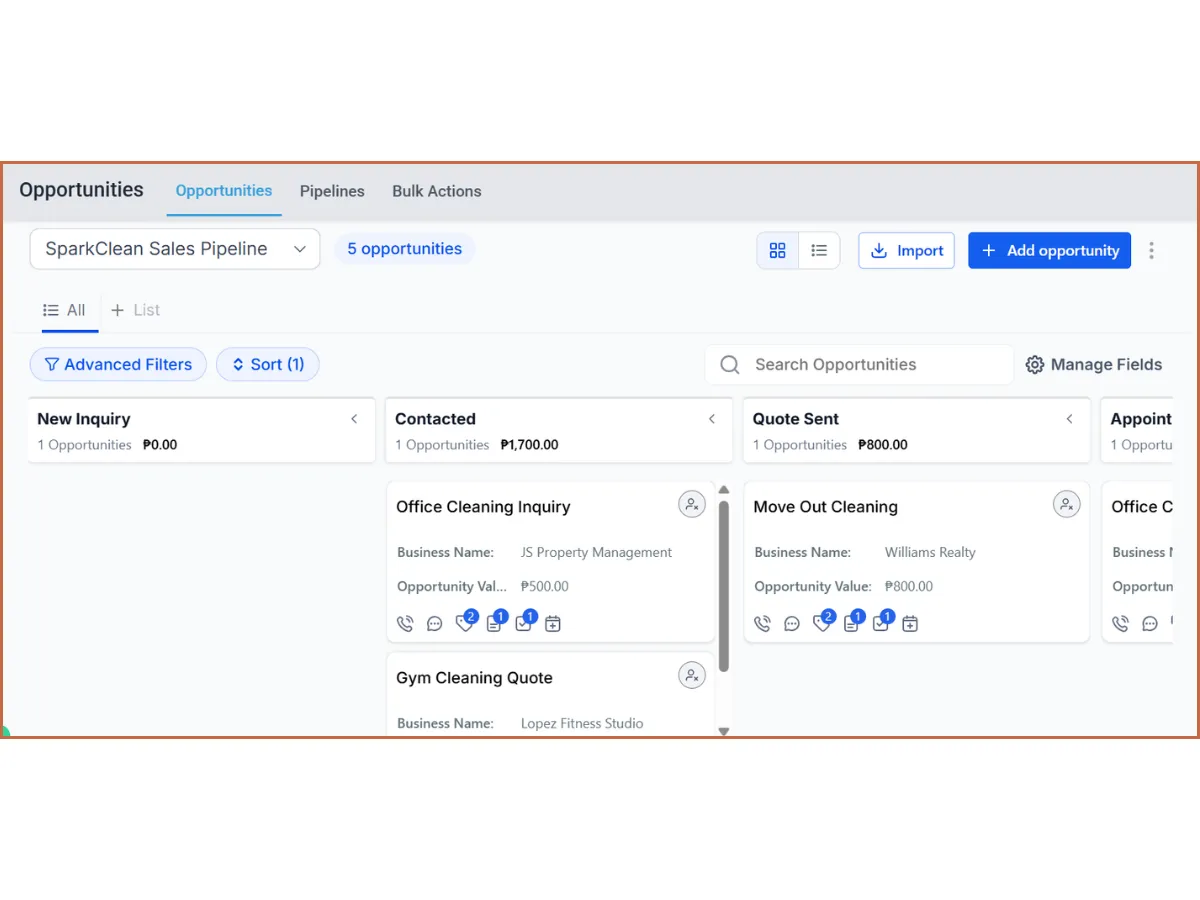This screenshot has height=900, width=1200.
Task: Click appointment calendar icon on Move Out Cleaning card
Action: coord(910,624)
